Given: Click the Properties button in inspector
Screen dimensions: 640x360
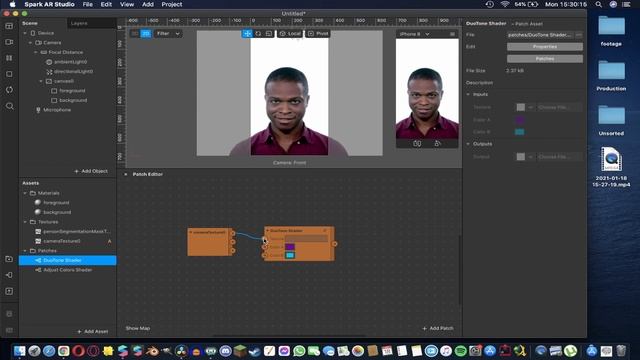Looking at the screenshot, I should 545,47.
